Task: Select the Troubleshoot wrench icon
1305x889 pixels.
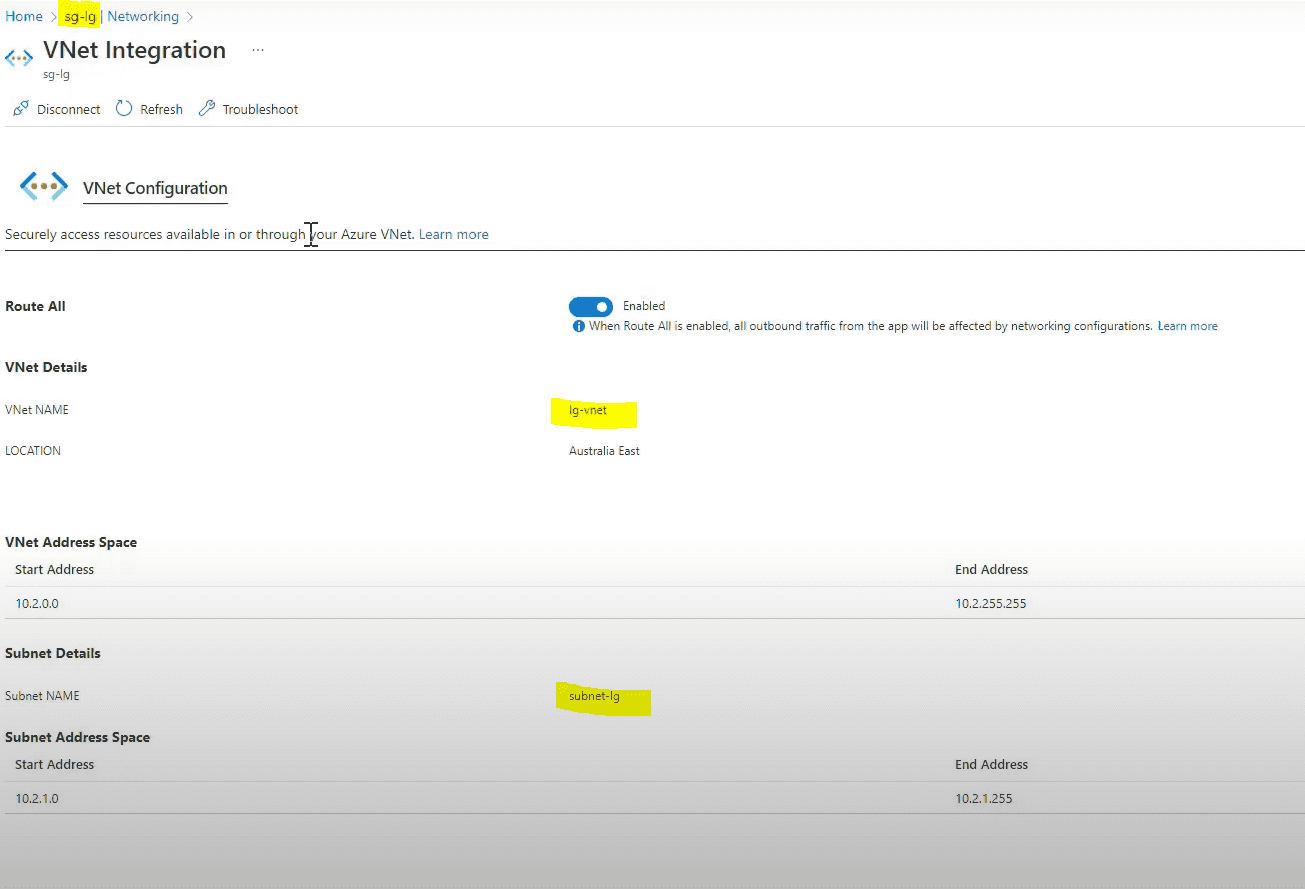Action: (x=207, y=108)
